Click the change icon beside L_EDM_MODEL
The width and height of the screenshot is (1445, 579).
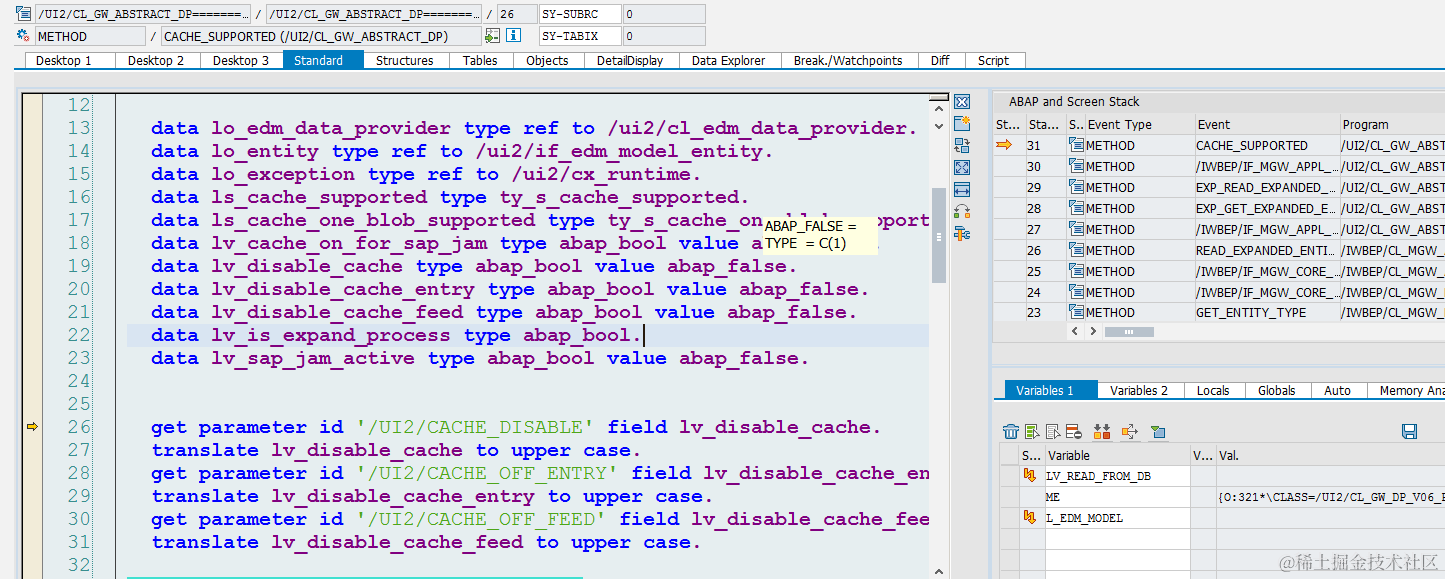(1030, 518)
